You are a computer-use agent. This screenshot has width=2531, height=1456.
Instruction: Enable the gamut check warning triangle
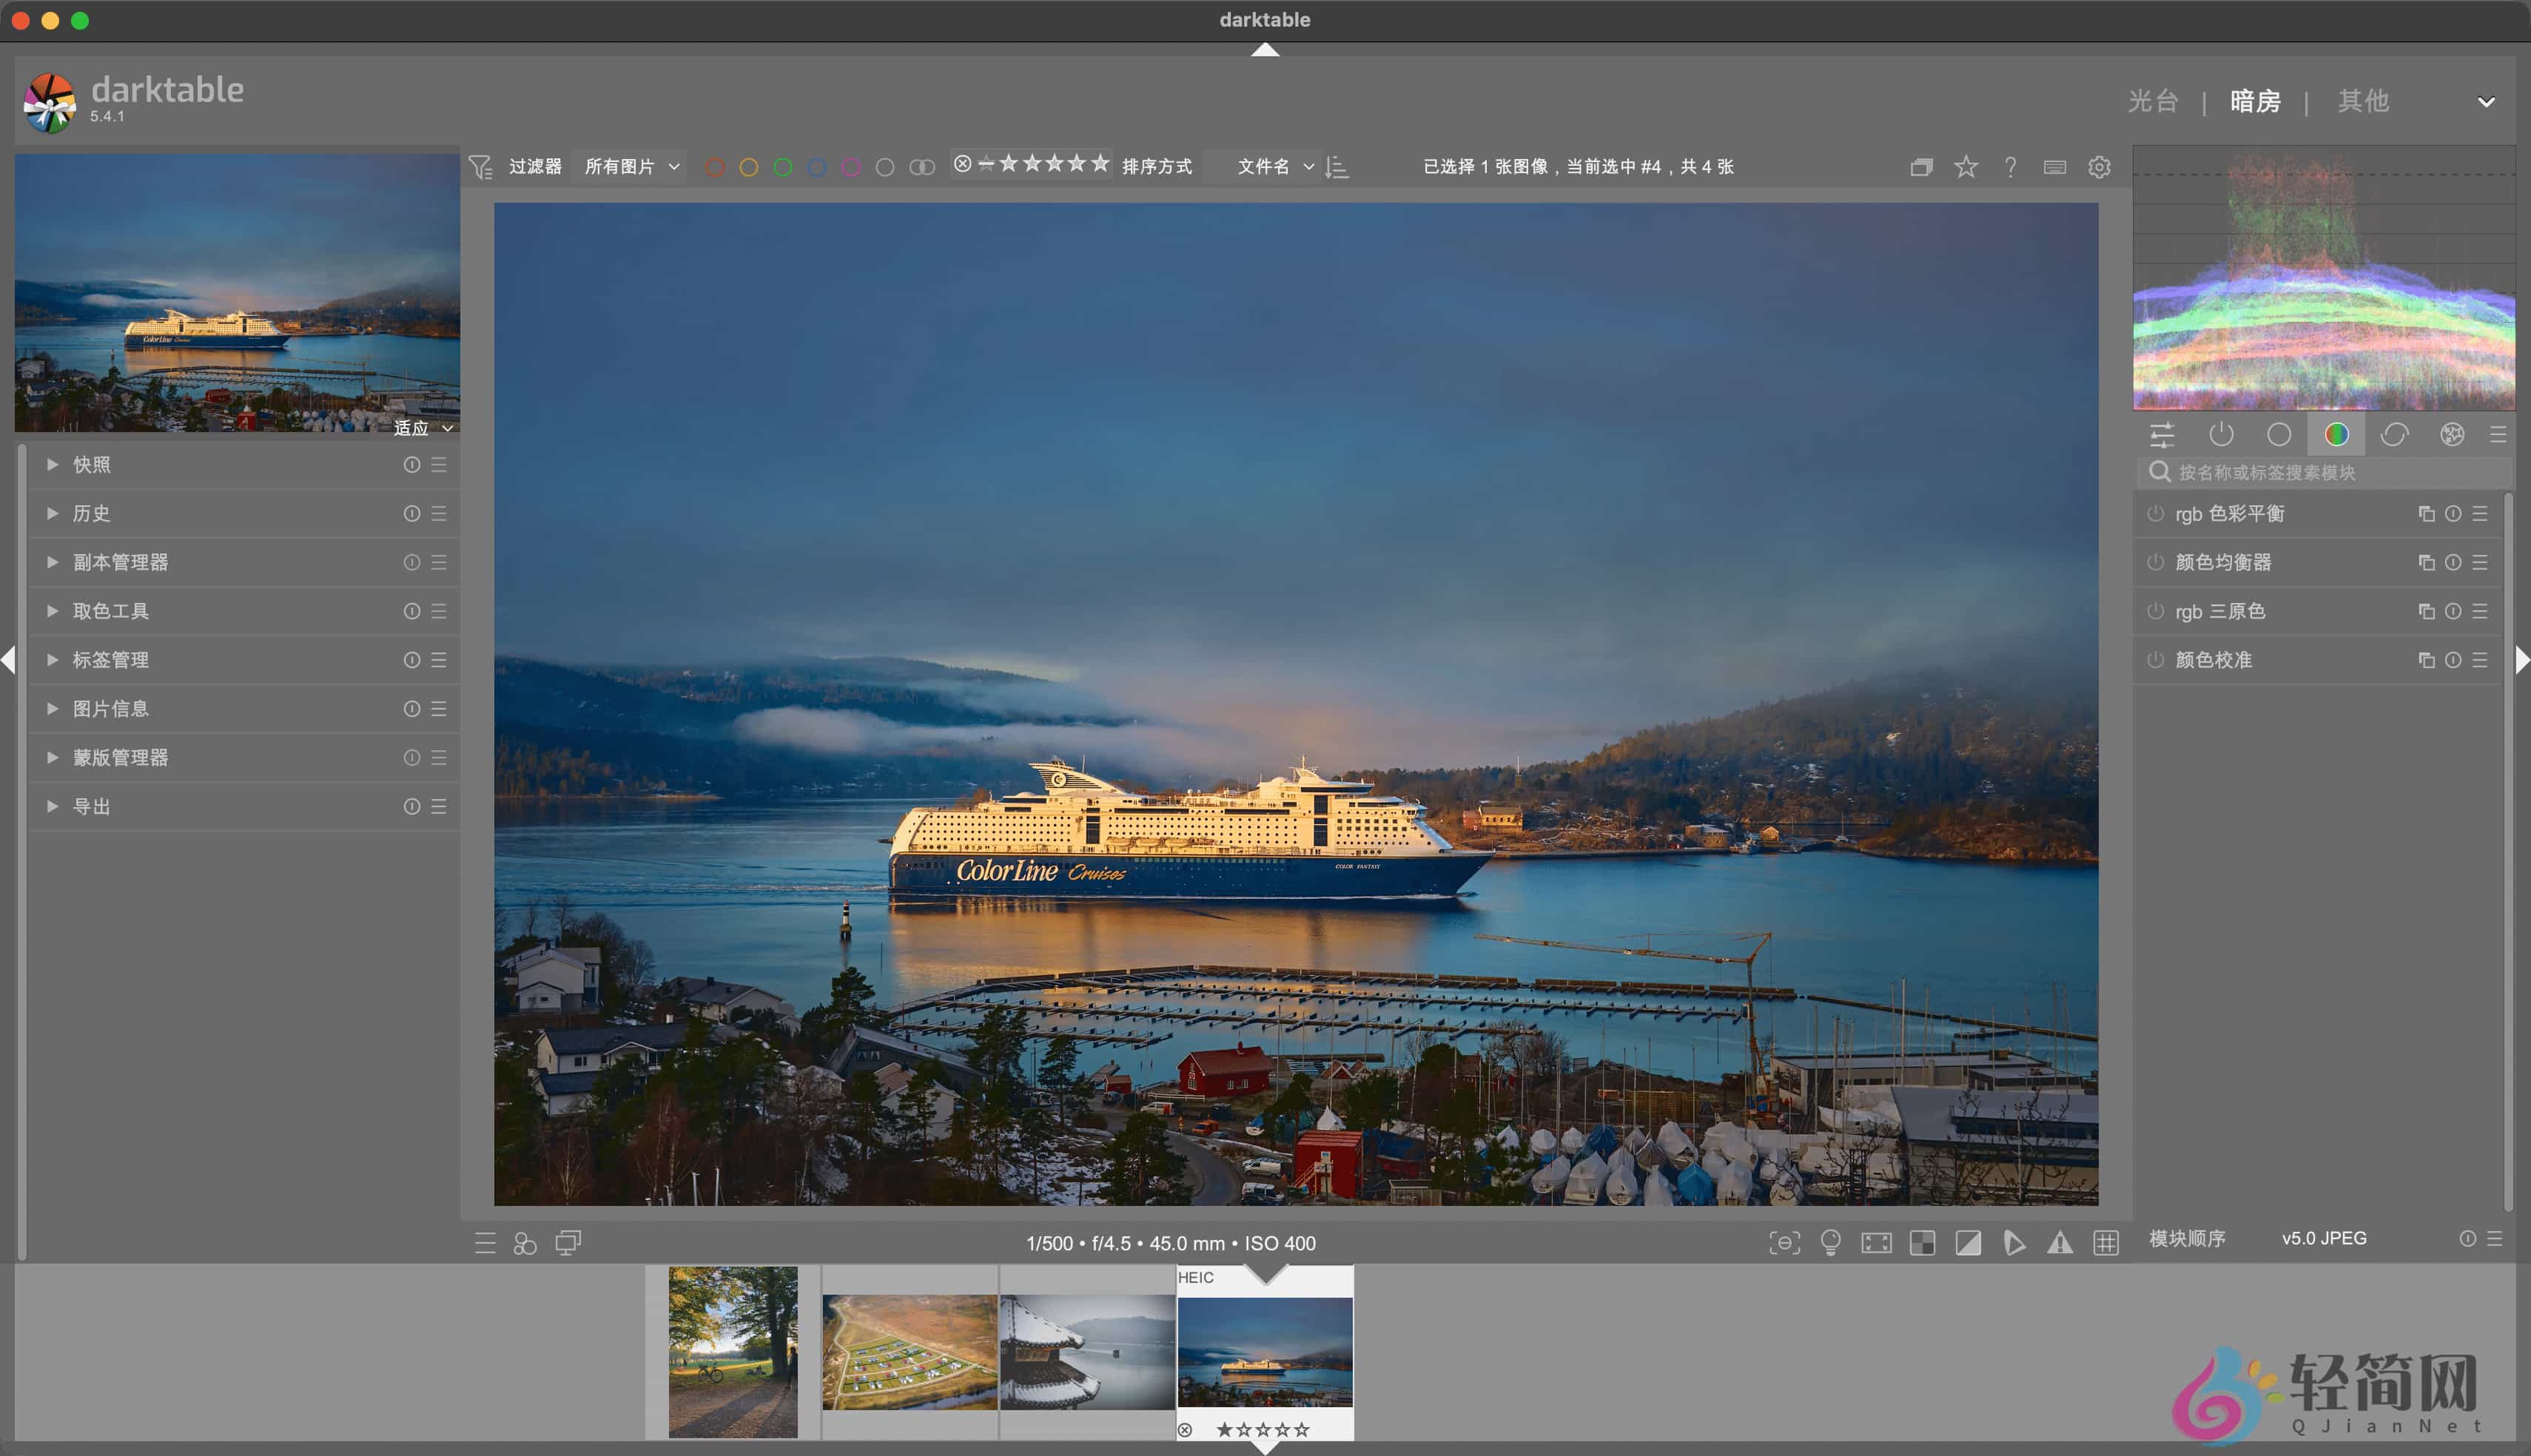(2061, 1243)
